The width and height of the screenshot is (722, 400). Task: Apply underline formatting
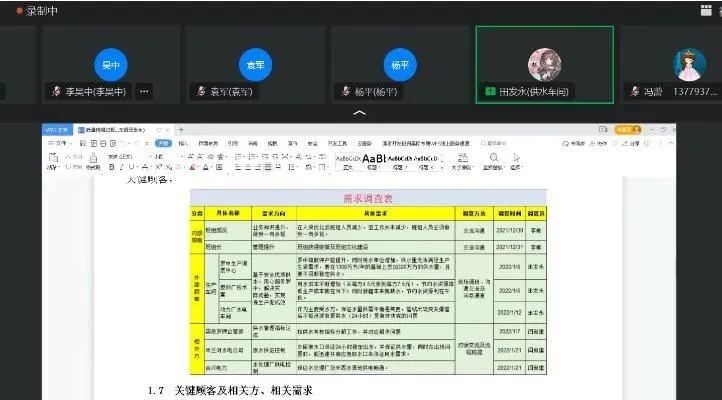[x=127, y=167]
